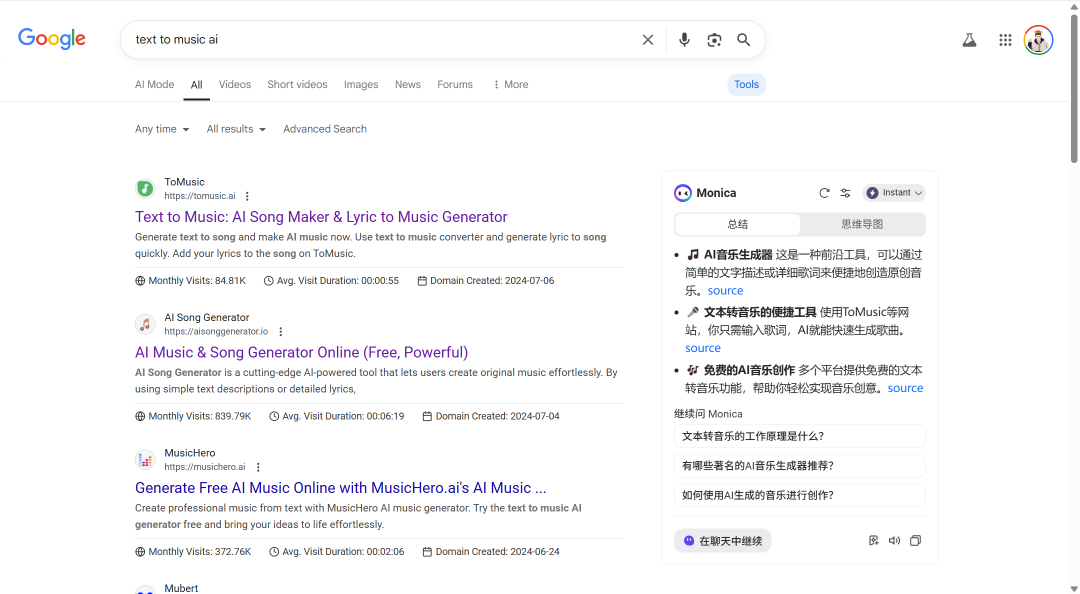Regenerate Monica's summary with refresh icon

(824, 193)
